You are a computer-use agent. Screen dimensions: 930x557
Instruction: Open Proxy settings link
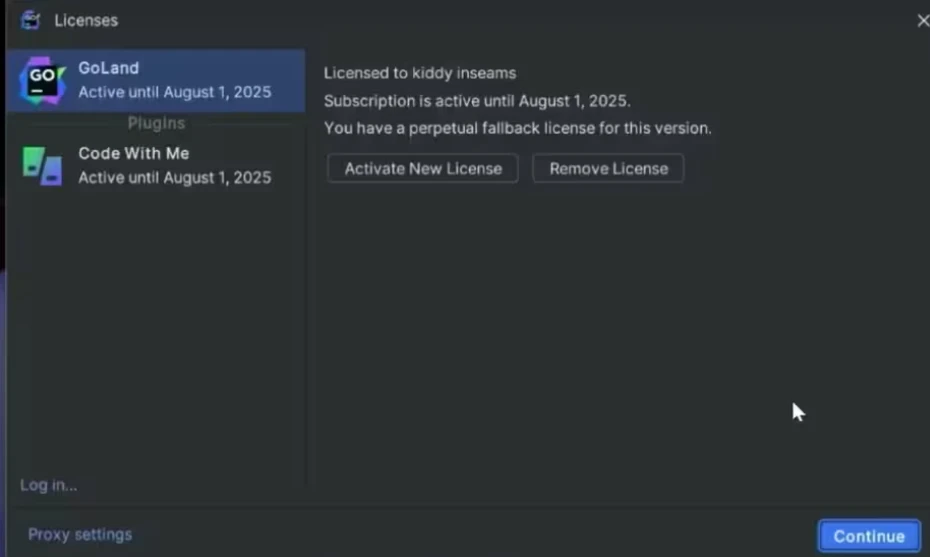pyautogui.click(x=80, y=535)
